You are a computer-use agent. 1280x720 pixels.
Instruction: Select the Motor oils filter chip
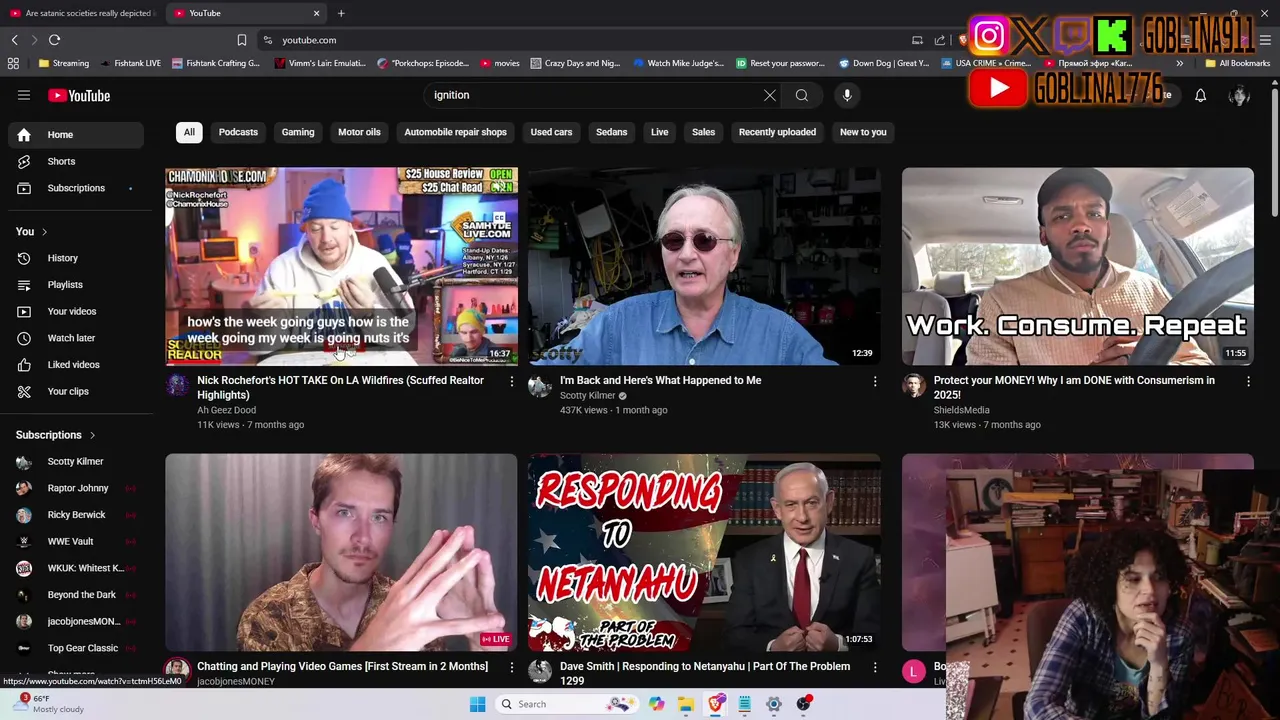pyautogui.click(x=359, y=132)
